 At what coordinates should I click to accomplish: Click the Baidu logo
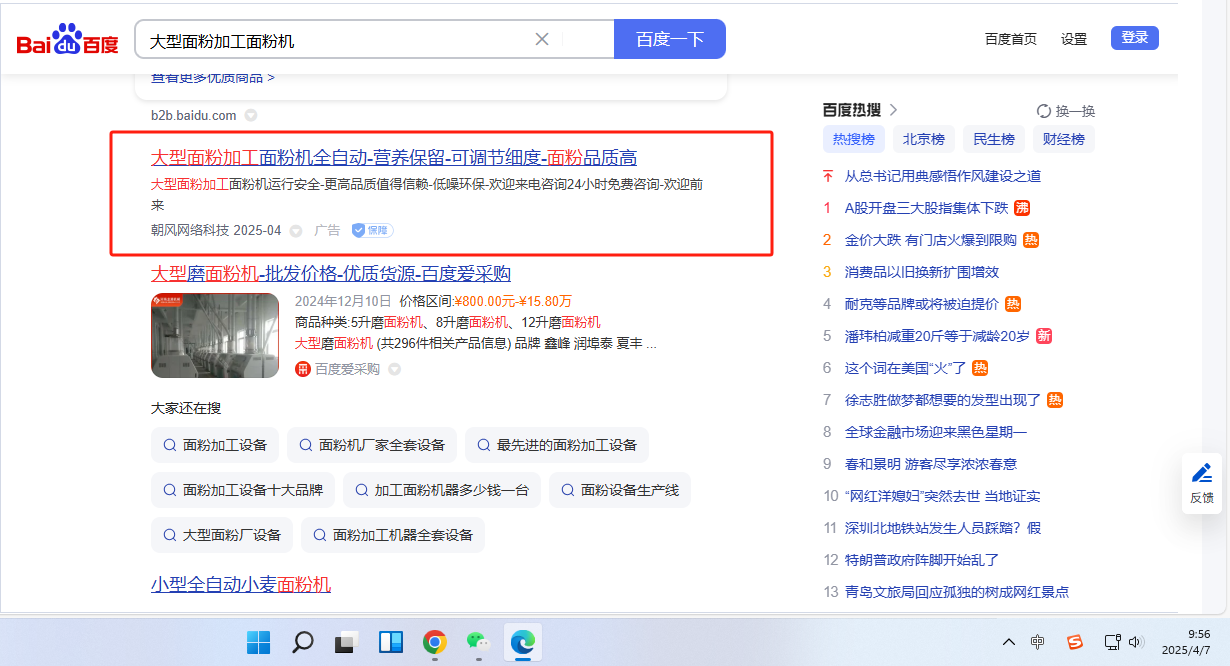pyautogui.click(x=67, y=40)
